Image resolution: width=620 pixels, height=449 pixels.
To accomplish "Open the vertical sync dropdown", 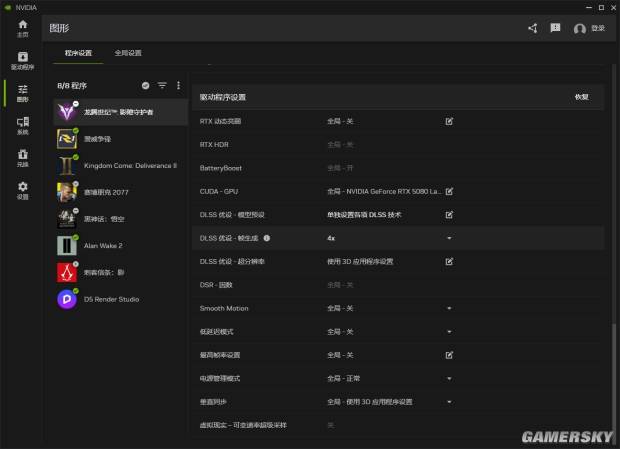I will tap(449, 402).
